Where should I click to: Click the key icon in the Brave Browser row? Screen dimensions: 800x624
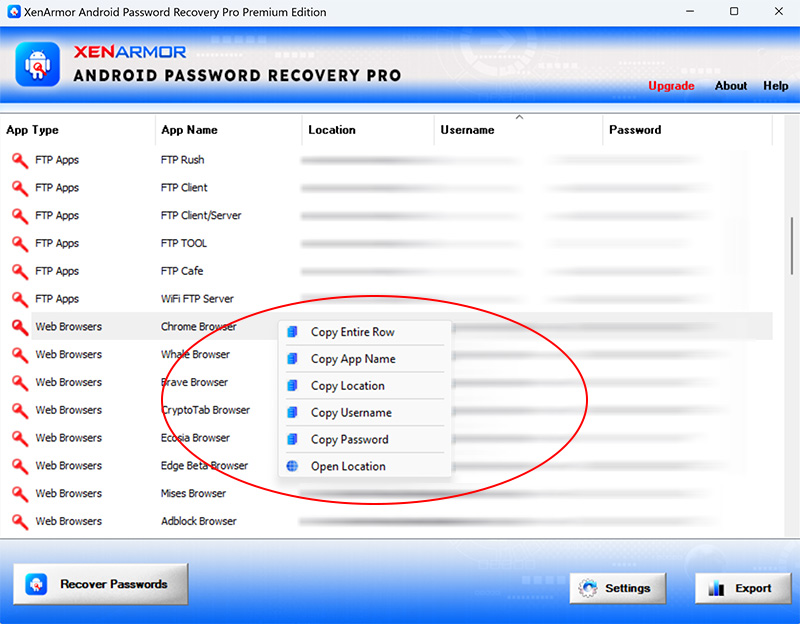20,383
